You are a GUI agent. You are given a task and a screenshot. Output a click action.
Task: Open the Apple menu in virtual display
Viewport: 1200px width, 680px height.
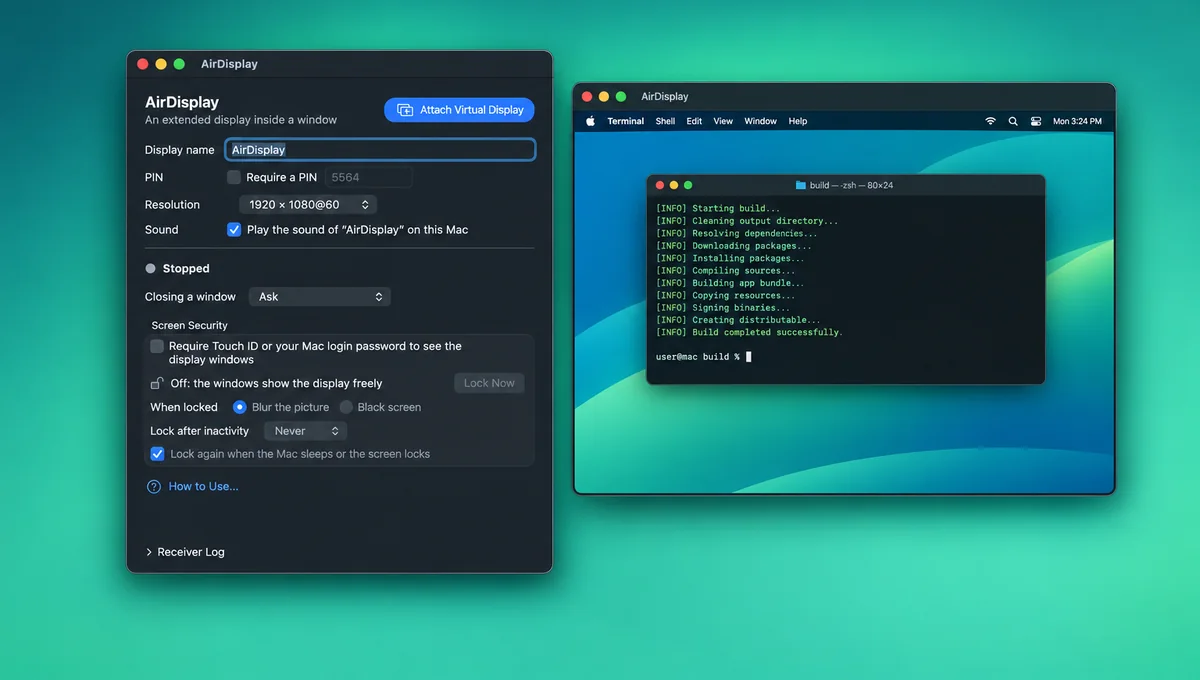point(590,121)
